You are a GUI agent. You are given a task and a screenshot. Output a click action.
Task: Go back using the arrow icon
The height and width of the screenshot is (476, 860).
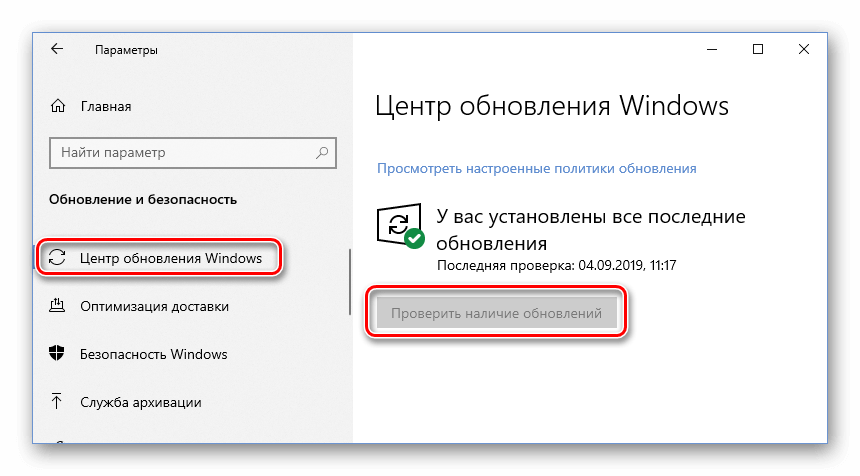[x=57, y=49]
